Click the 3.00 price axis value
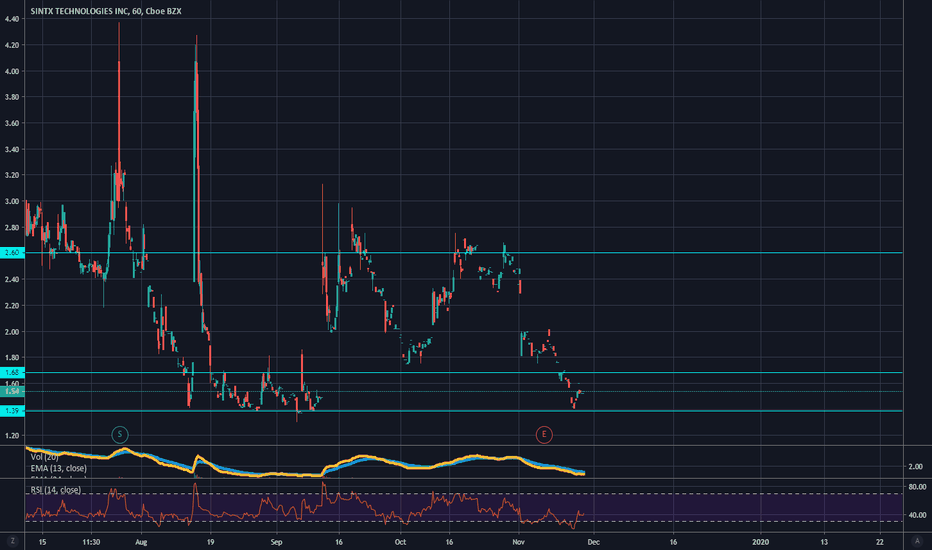 tap(12, 202)
